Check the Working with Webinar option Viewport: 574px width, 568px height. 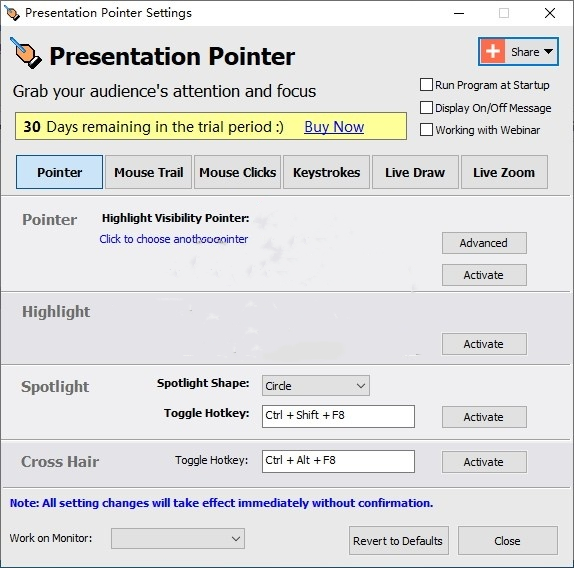[426, 130]
